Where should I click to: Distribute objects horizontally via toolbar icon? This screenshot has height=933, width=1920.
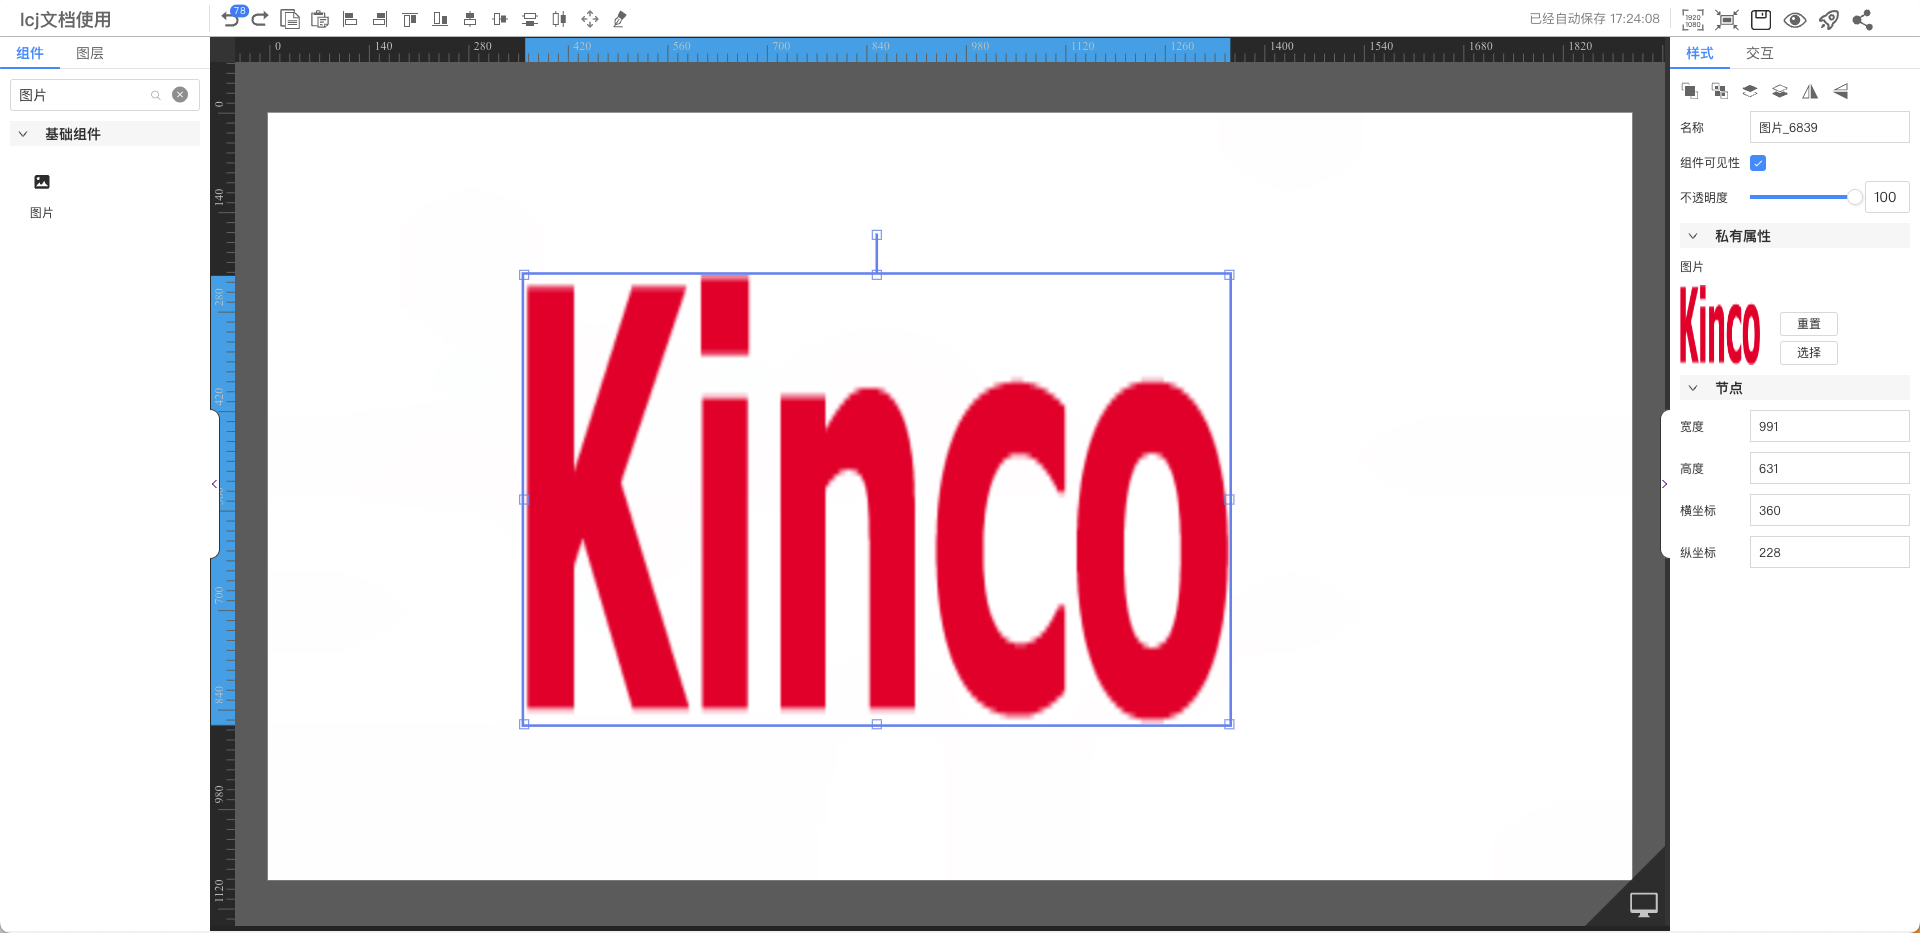coord(560,19)
